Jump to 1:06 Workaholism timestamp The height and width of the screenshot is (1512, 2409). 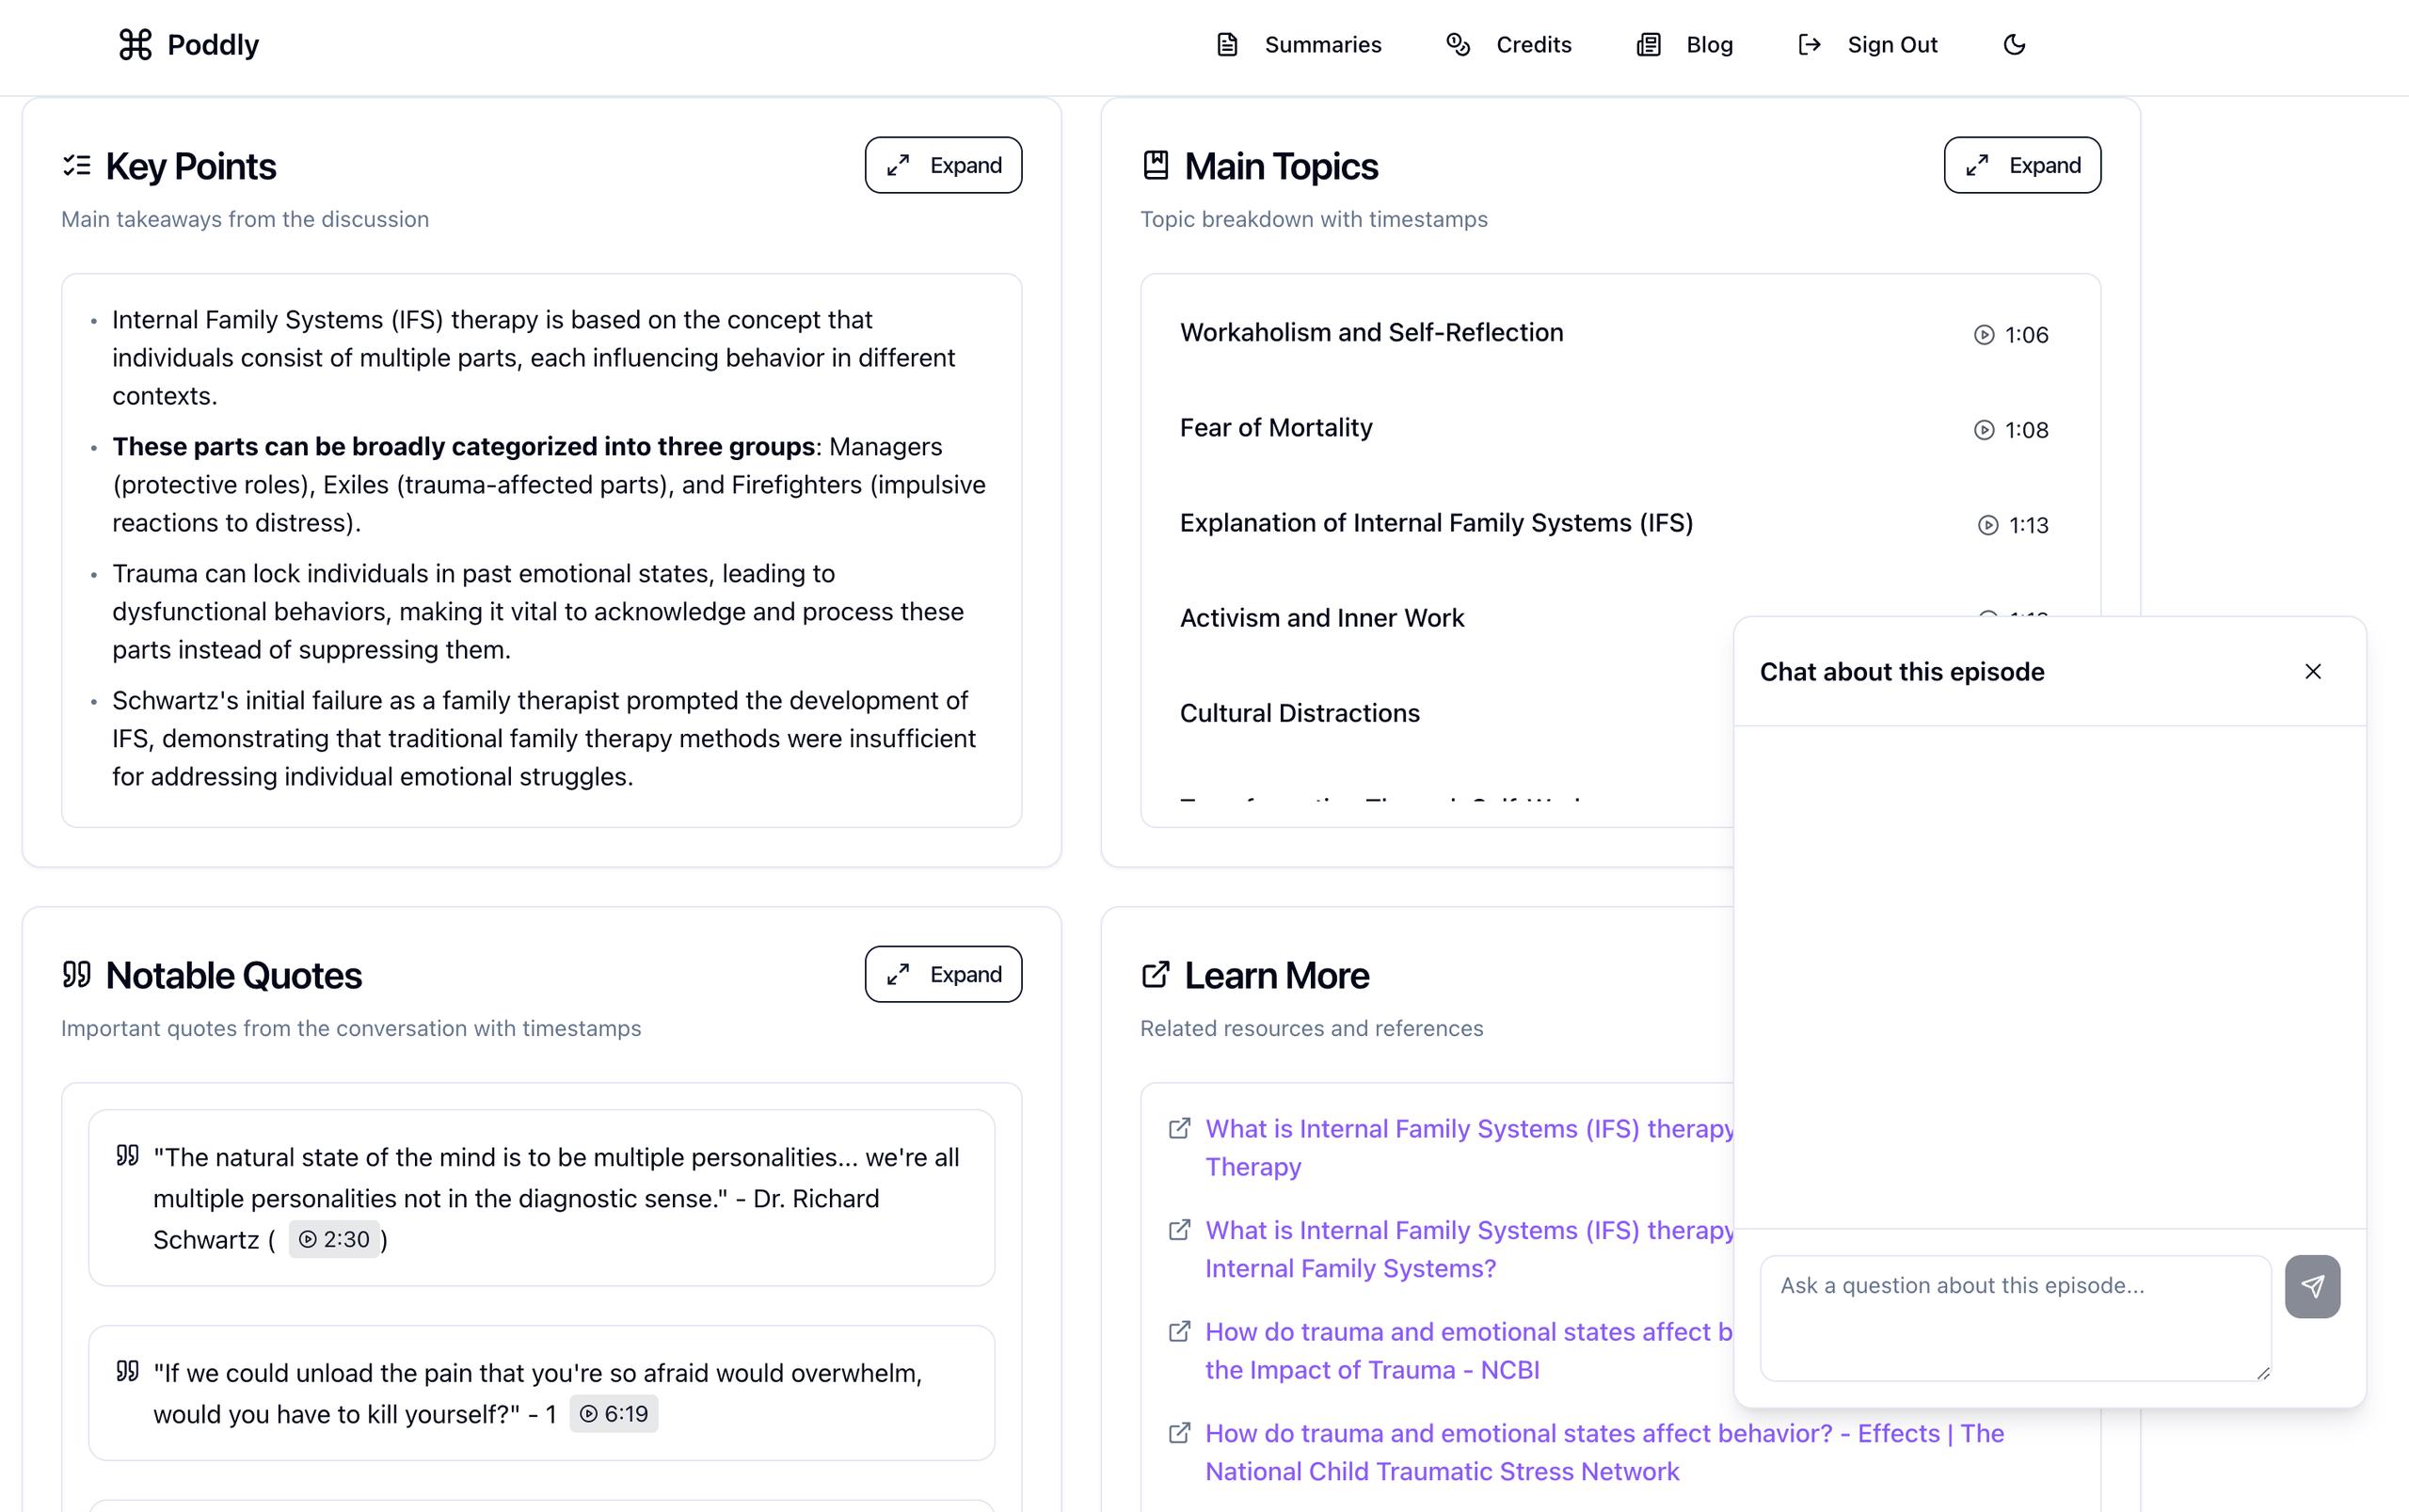pos(2012,335)
